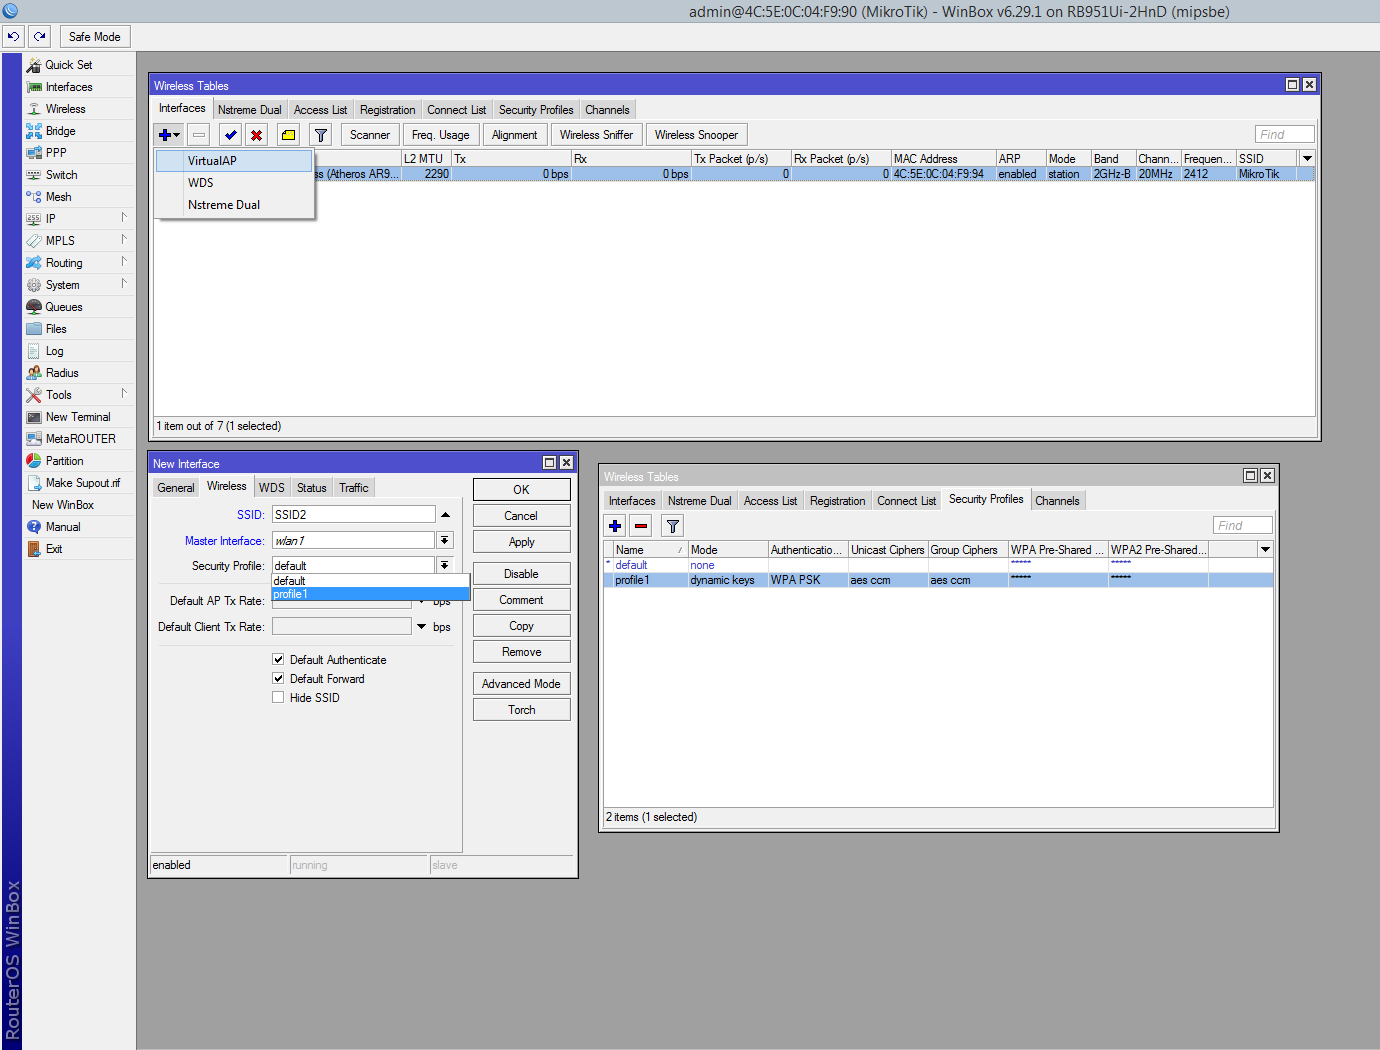Image resolution: width=1380 pixels, height=1050 pixels.
Task: Open the Manual from the sidebar
Action: tap(63, 527)
